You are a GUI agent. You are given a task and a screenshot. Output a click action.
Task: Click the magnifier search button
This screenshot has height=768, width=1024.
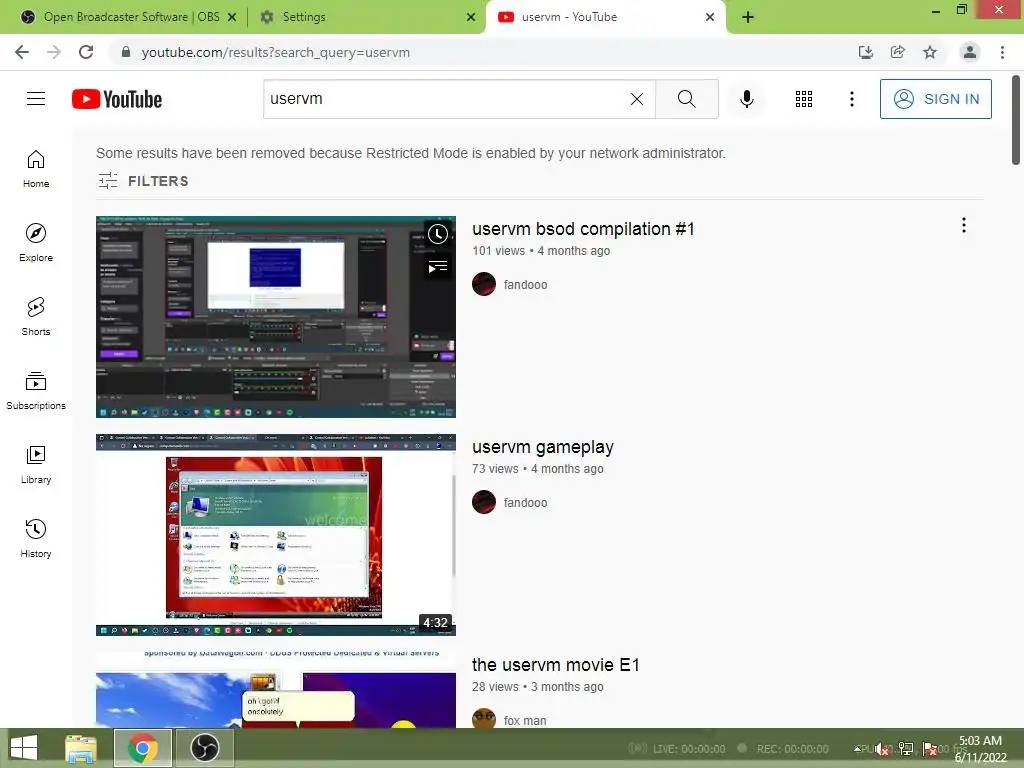(x=686, y=99)
